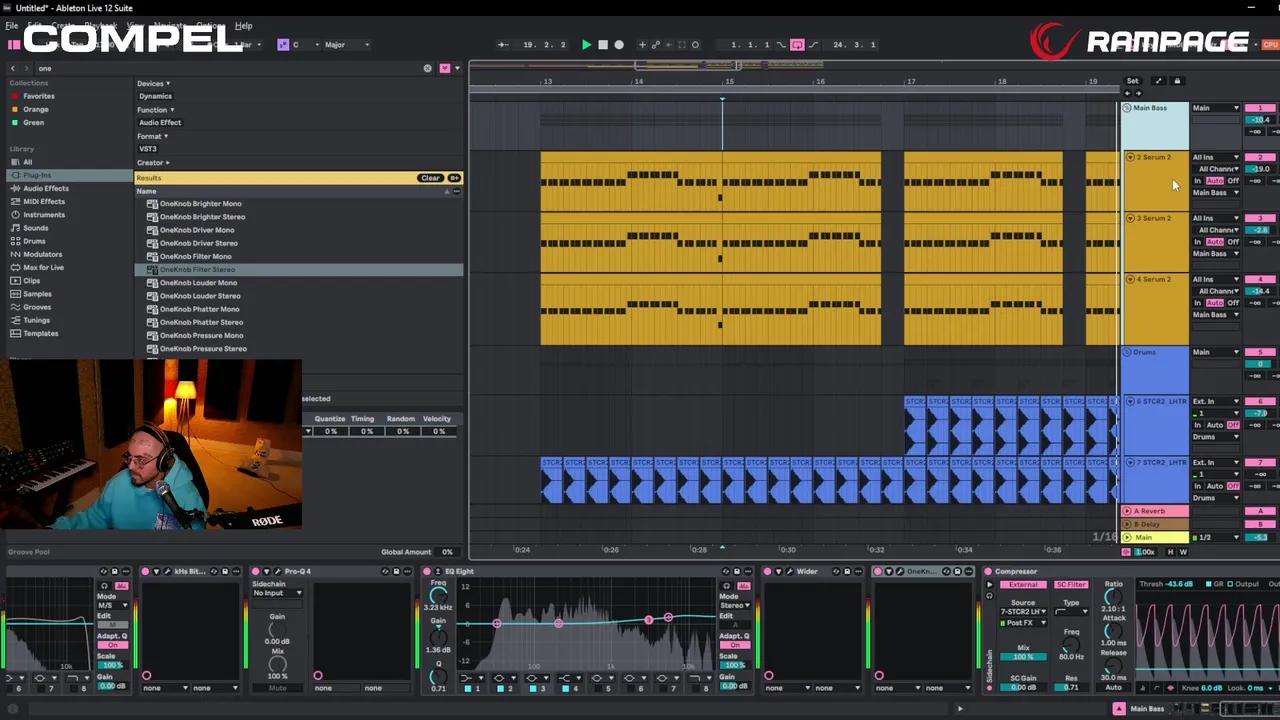
Task: Open the Grooves category
Action: [37, 307]
